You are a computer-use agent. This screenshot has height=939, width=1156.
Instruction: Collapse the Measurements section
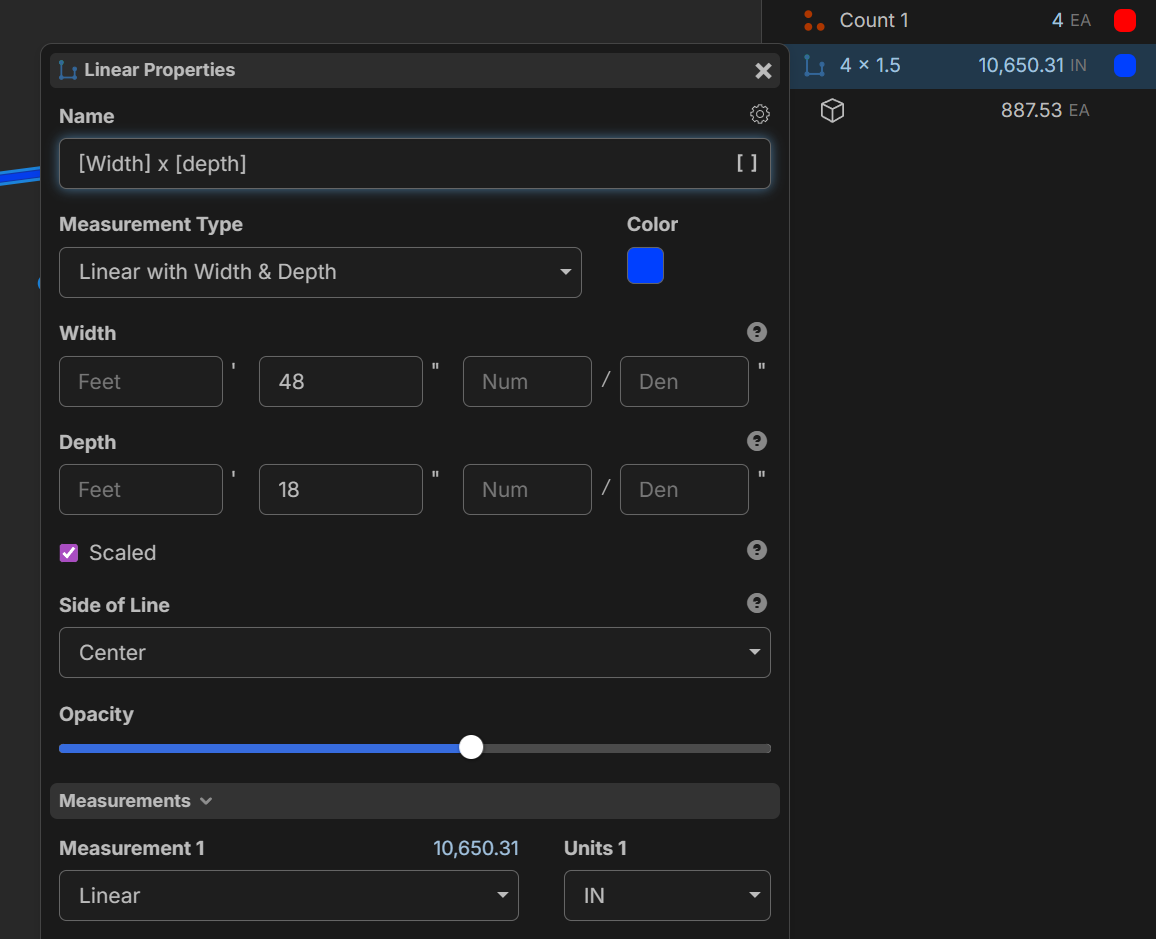[x=135, y=801]
